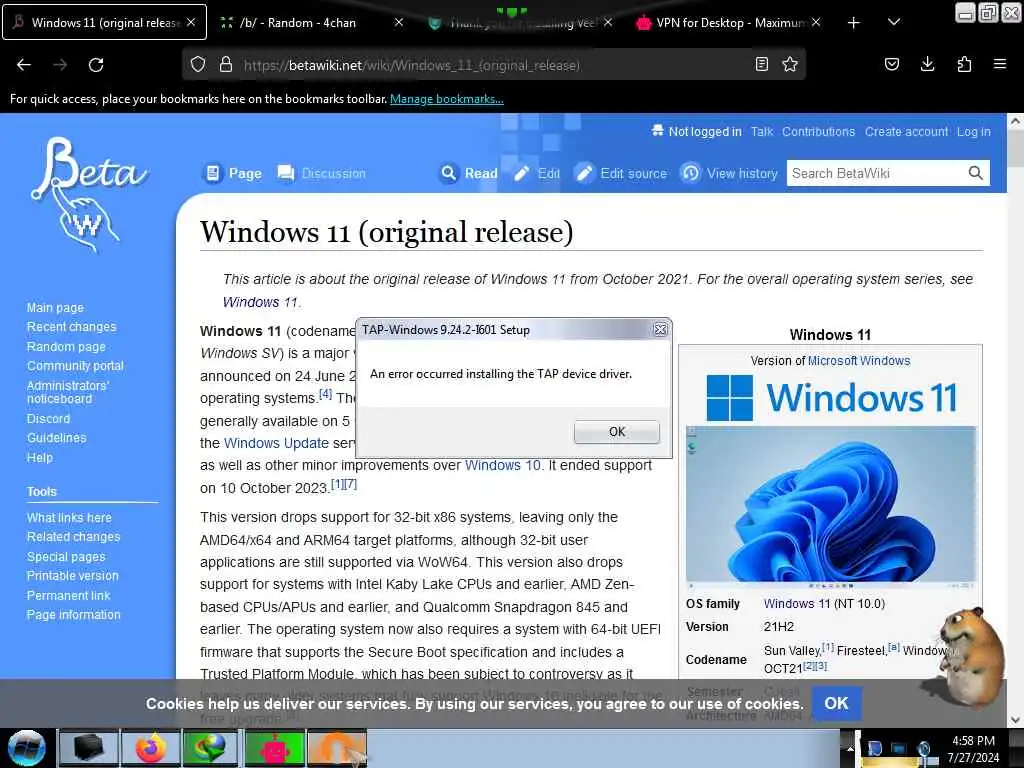Open What links here tool
The height and width of the screenshot is (768, 1024).
pos(69,517)
